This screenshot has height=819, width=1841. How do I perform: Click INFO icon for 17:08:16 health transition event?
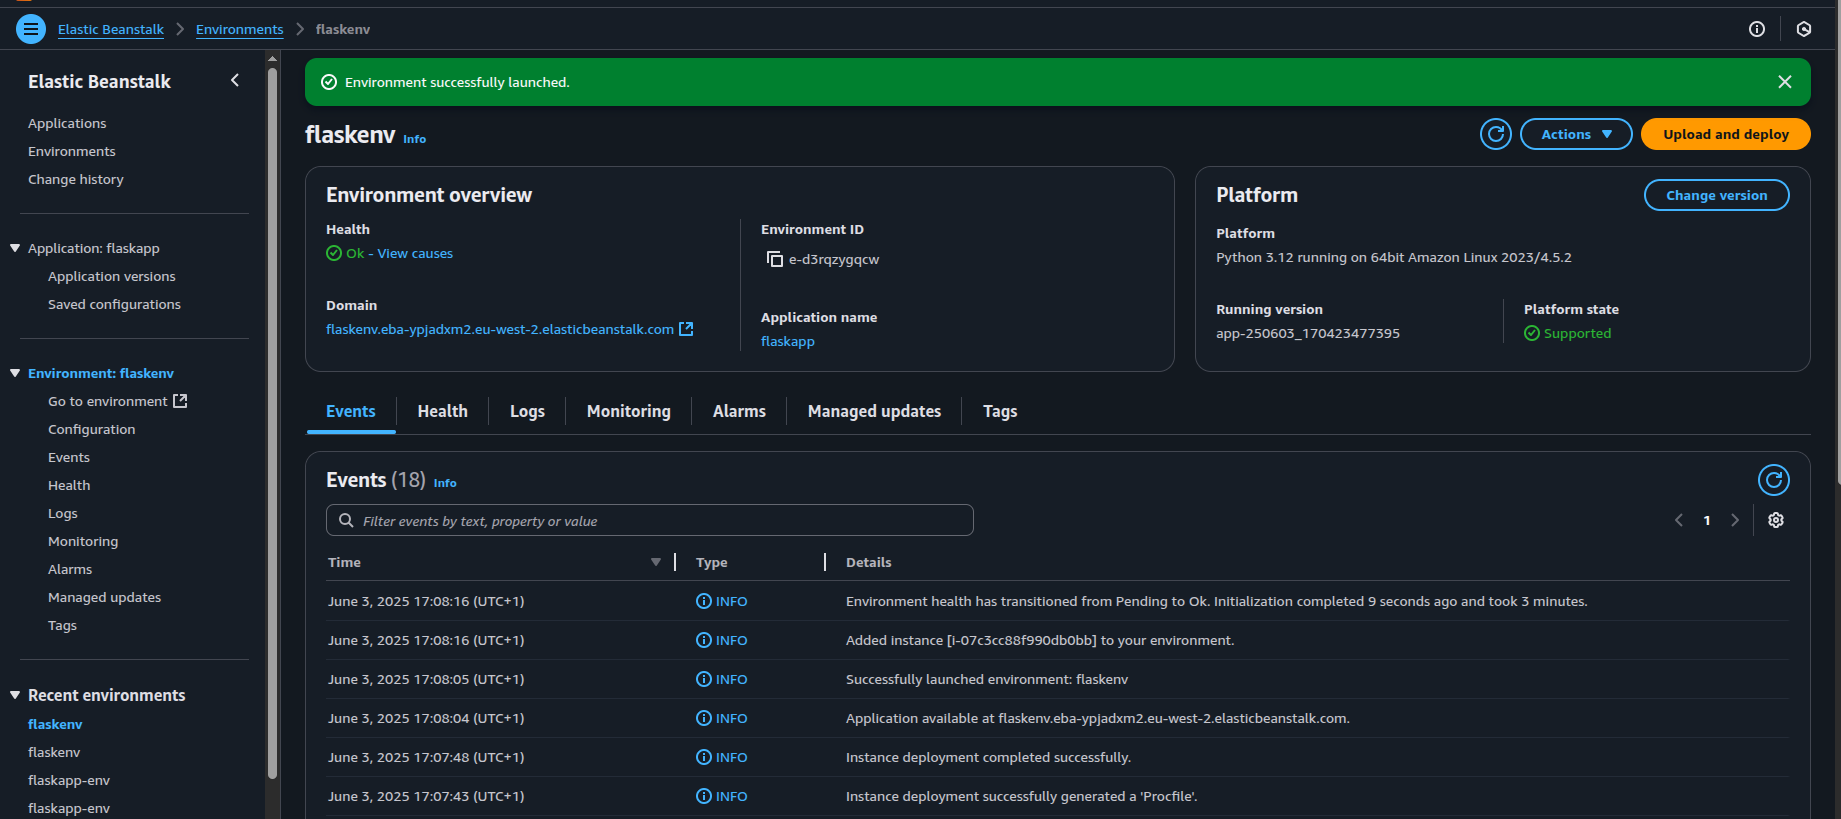(704, 602)
